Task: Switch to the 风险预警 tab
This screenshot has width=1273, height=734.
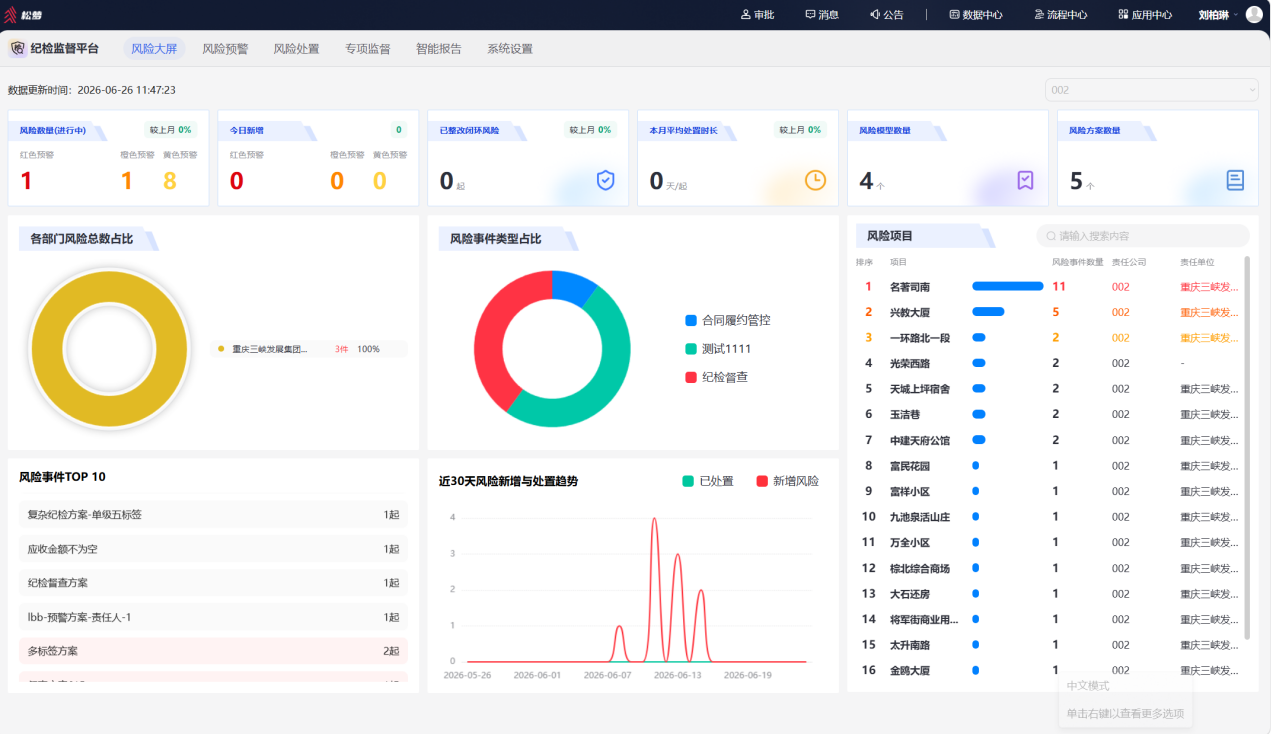Action: point(225,48)
